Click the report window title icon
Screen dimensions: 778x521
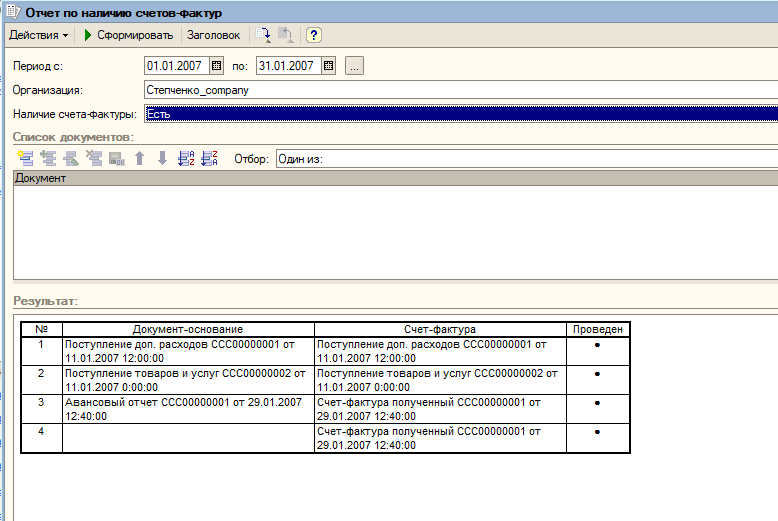coord(13,12)
